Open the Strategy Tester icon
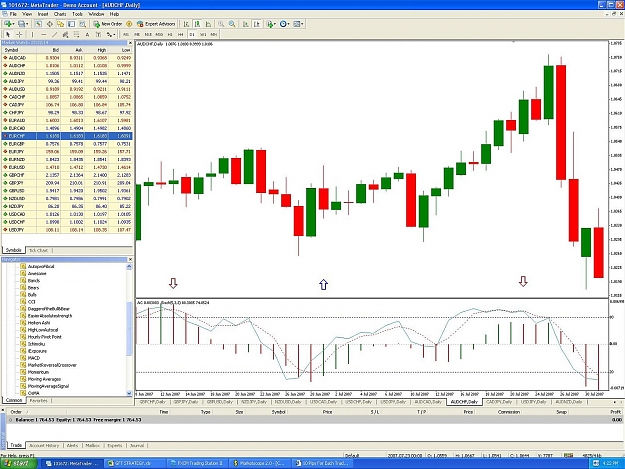This screenshot has width=625, height=469. (82, 24)
